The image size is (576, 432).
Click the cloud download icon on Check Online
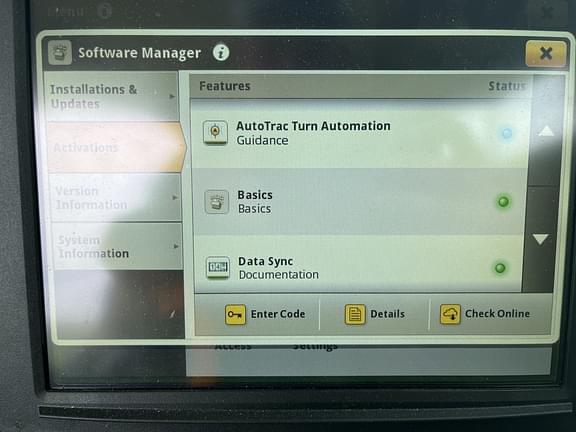click(x=450, y=314)
